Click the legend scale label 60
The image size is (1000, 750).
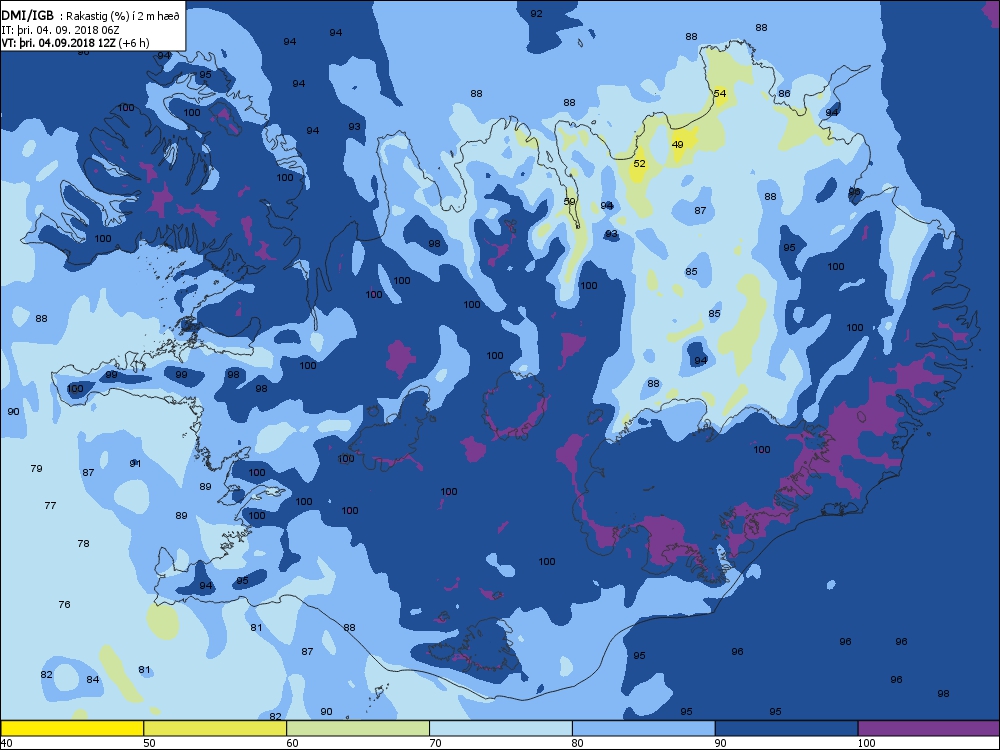tap(292, 742)
